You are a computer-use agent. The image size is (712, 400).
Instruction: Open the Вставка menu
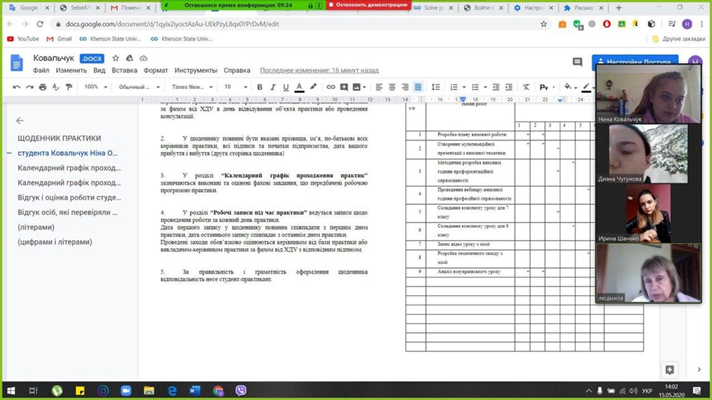(x=124, y=70)
